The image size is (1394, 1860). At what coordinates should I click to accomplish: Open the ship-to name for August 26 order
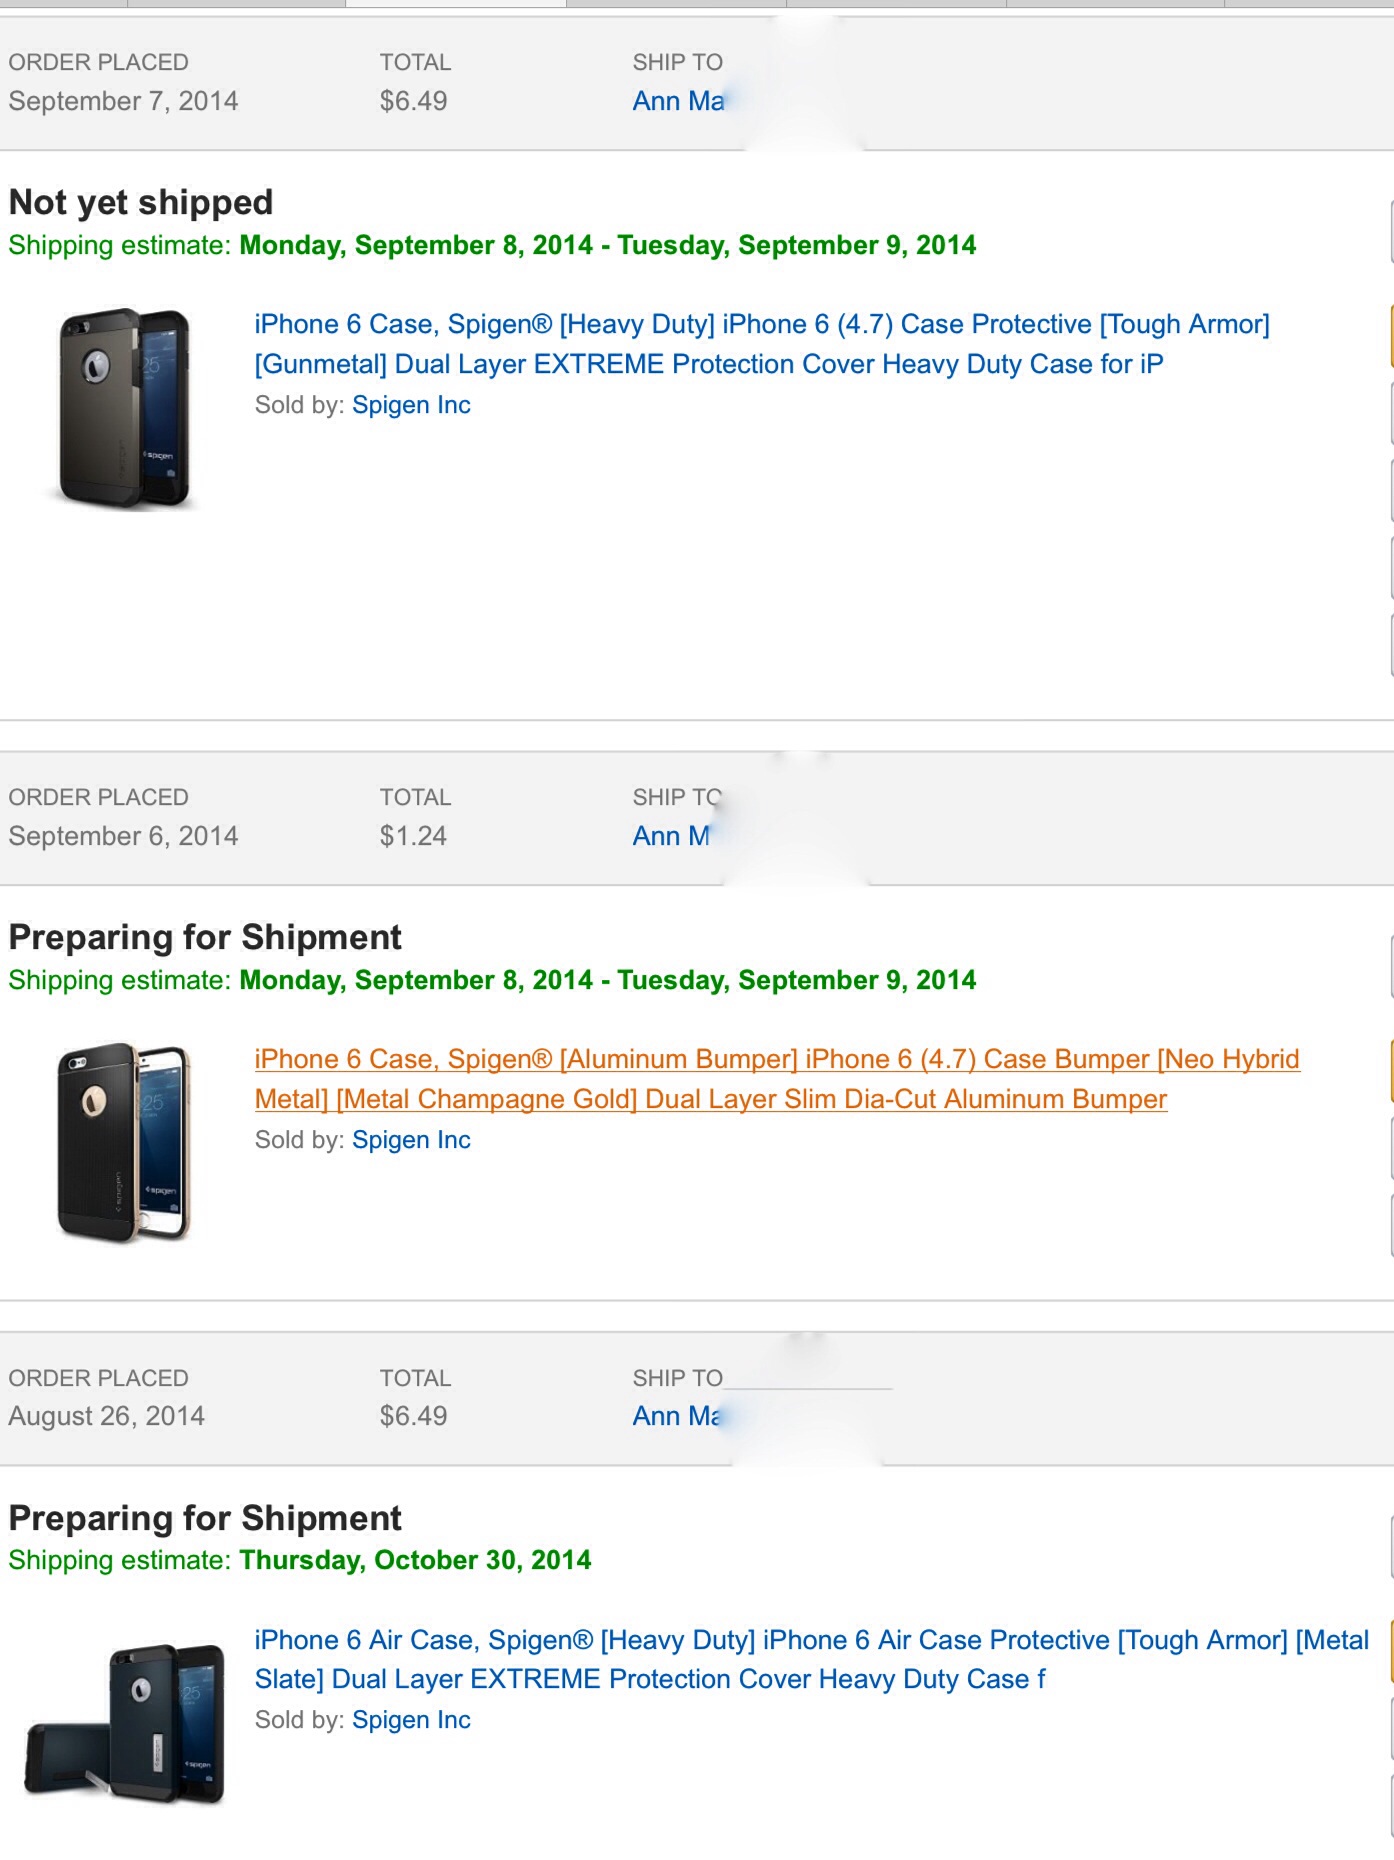pyautogui.click(x=677, y=1416)
